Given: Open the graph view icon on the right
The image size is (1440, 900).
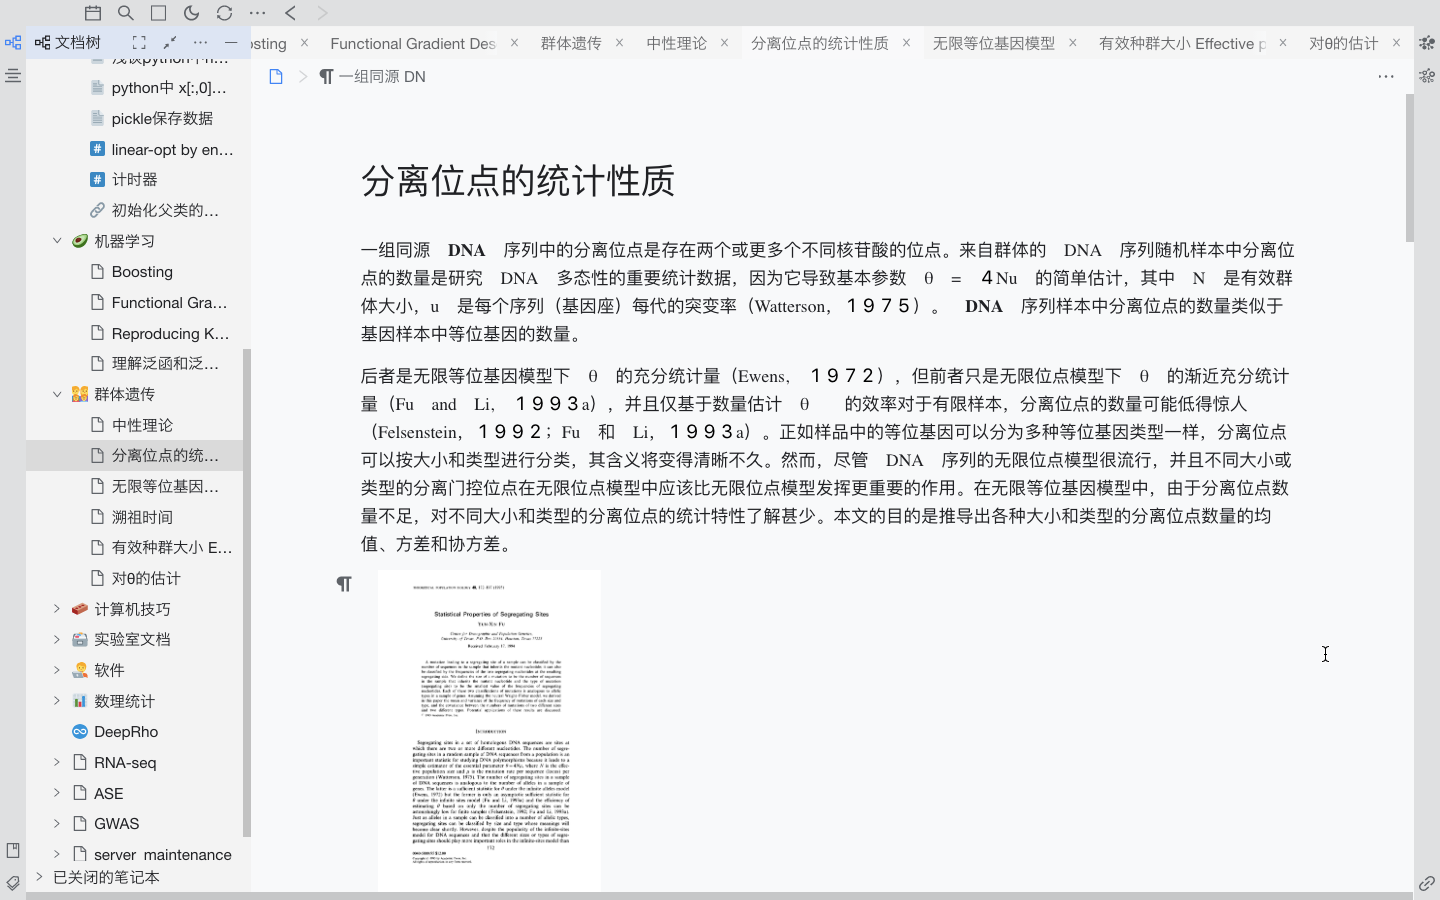Looking at the screenshot, I should point(1426,44).
